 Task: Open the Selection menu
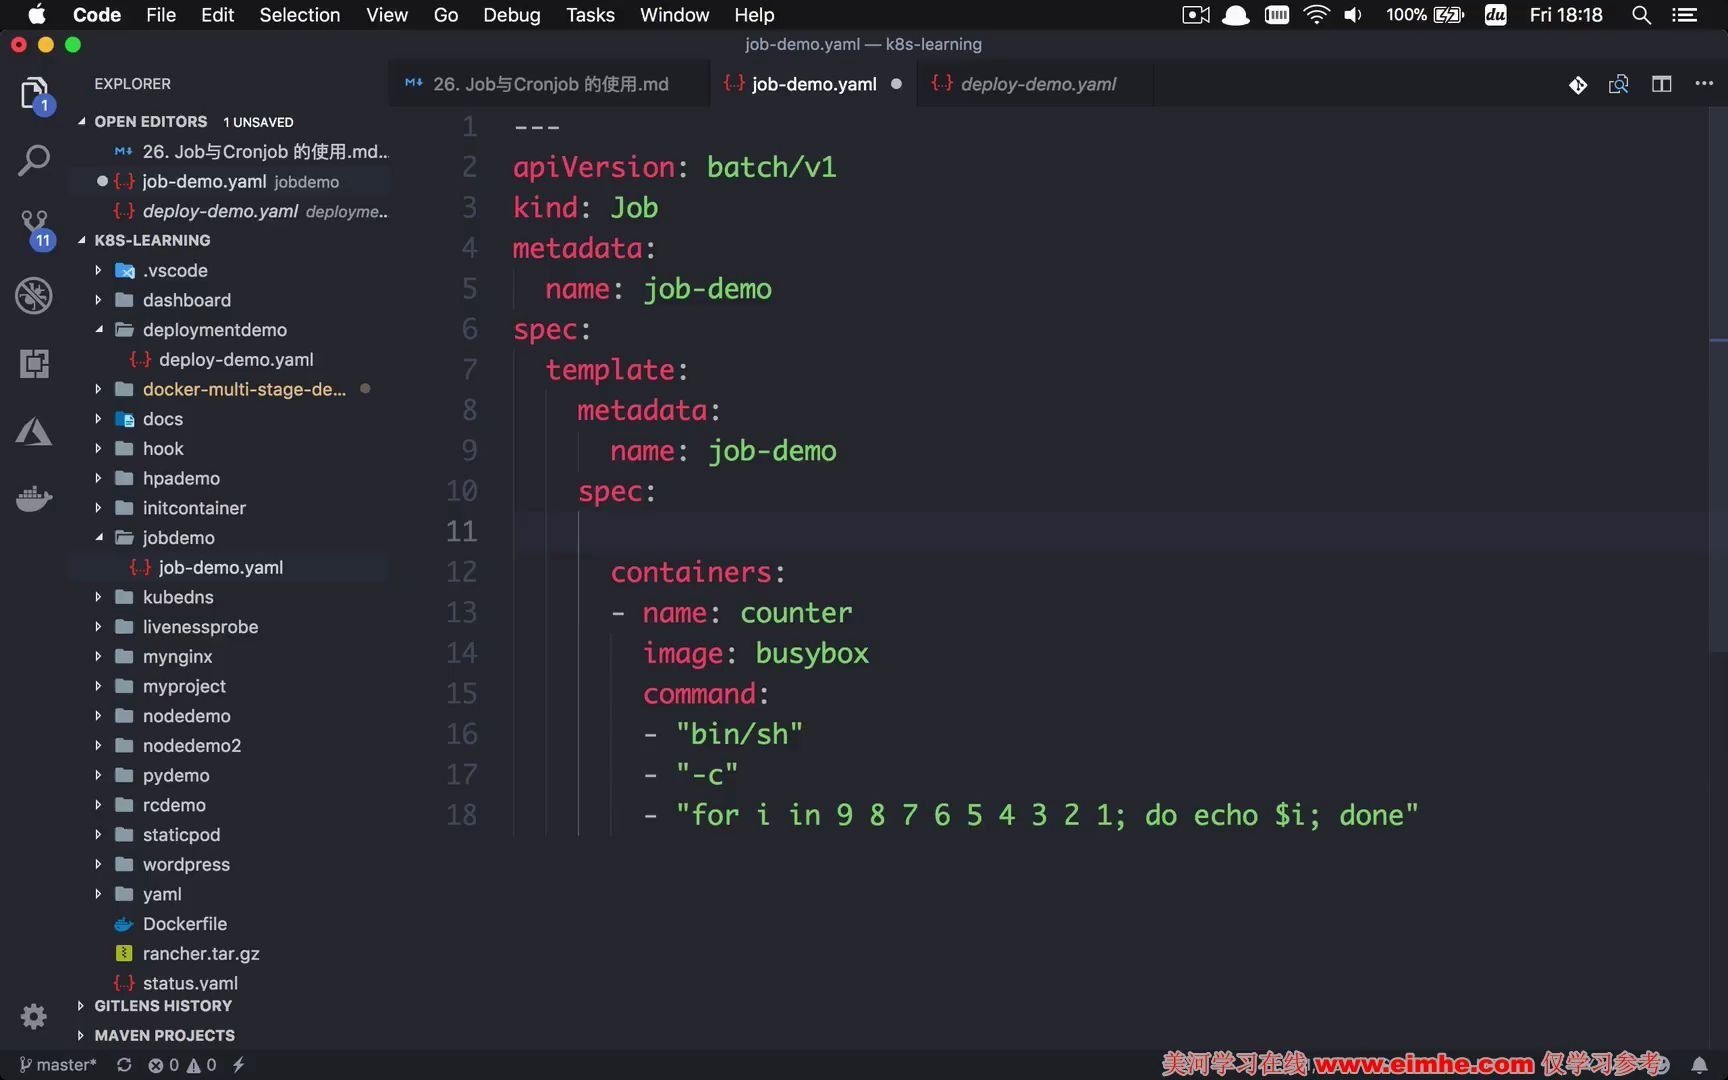click(x=300, y=15)
